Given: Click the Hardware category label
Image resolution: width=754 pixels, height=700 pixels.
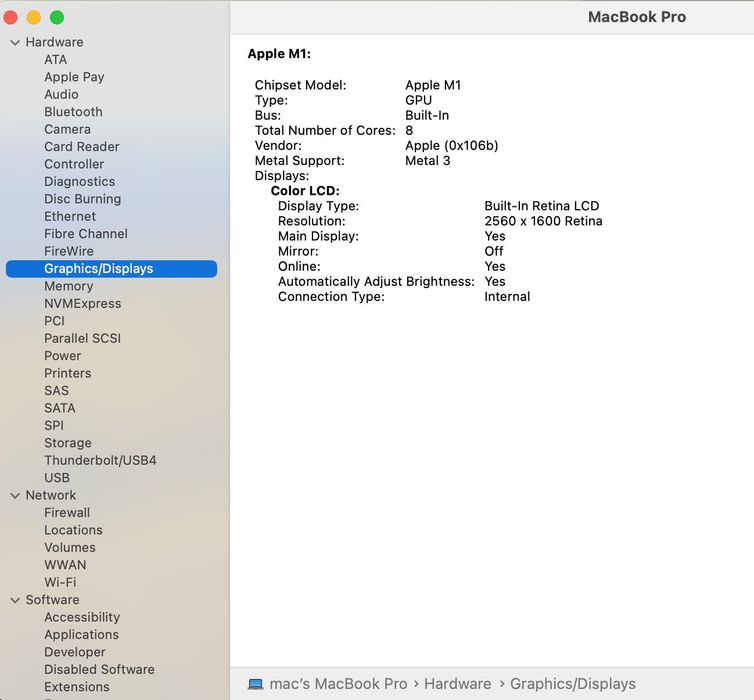Looking at the screenshot, I should coord(54,42).
